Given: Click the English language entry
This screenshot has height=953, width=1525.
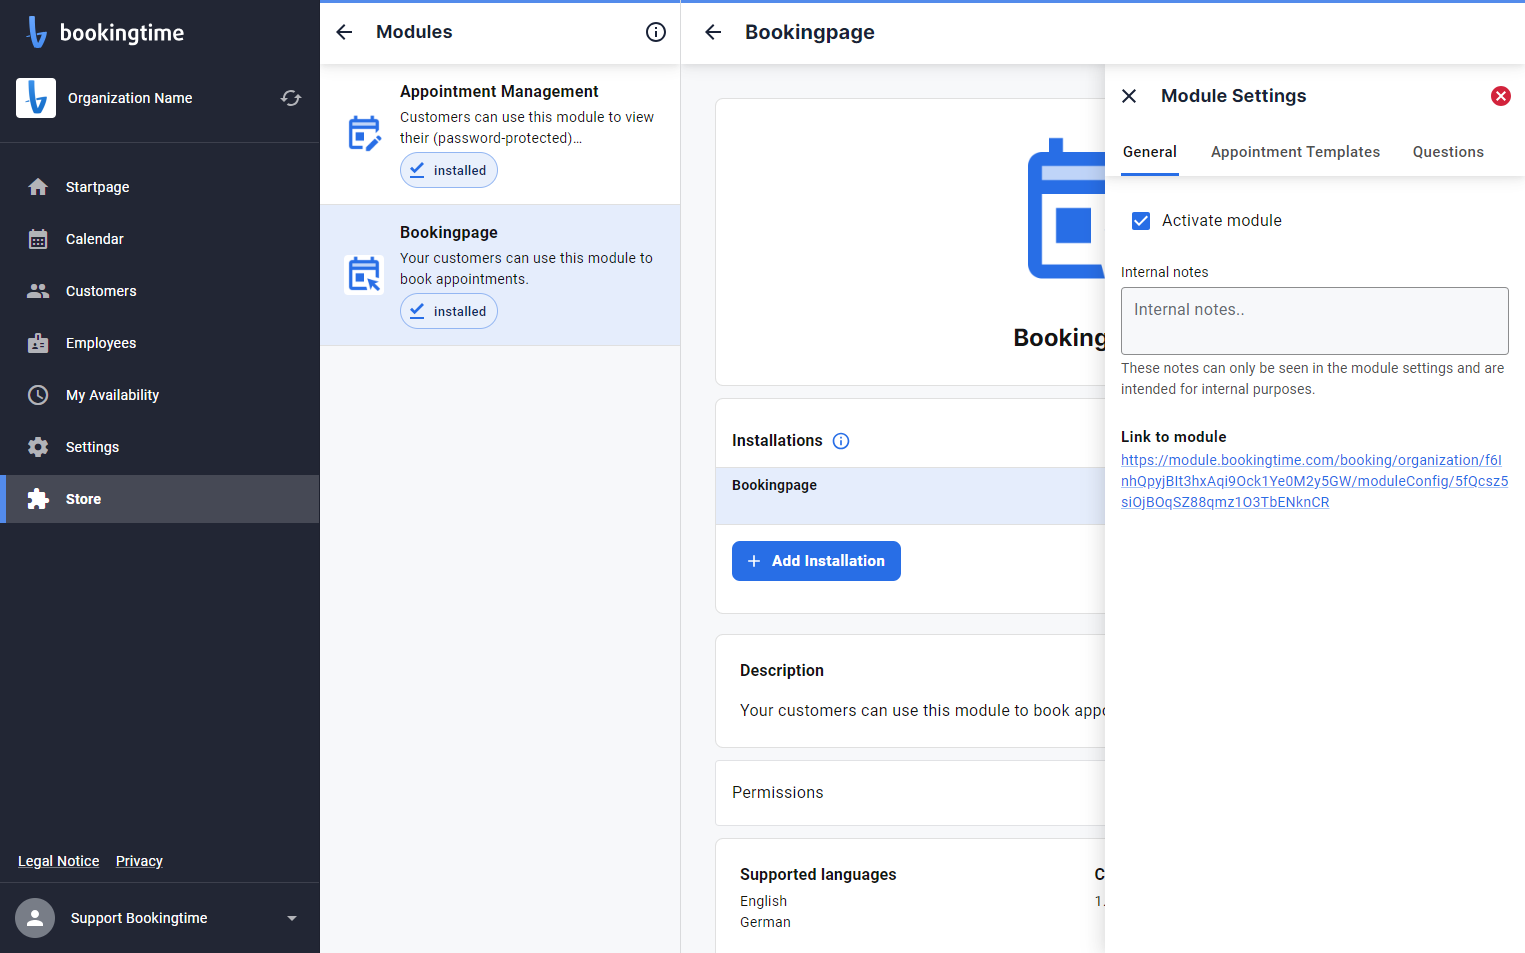Looking at the screenshot, I should pyautogui.click(x=764, y=901).
